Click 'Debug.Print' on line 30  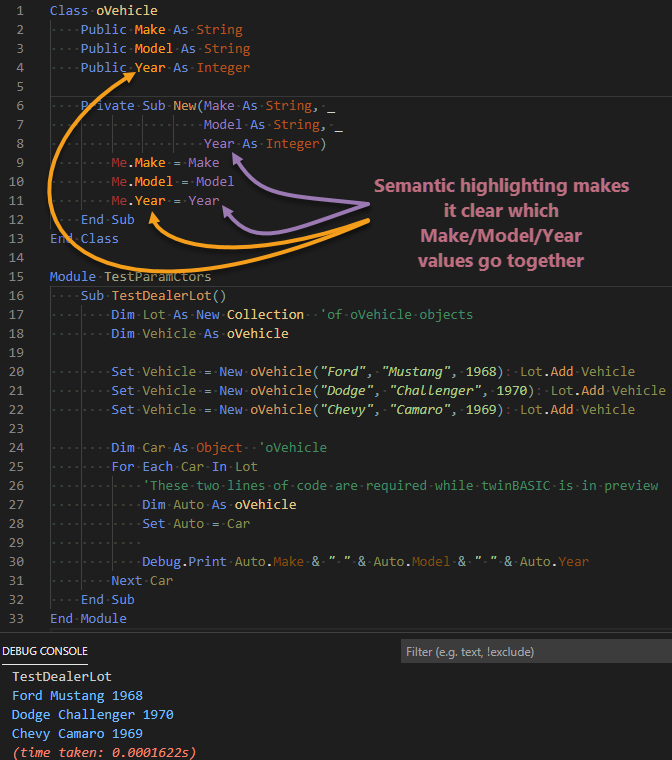tap(184, 562)
